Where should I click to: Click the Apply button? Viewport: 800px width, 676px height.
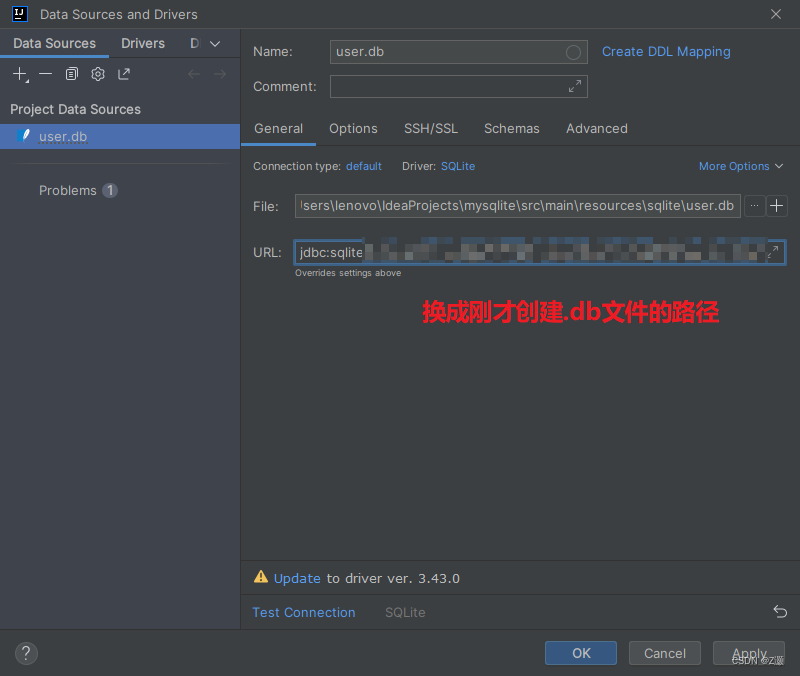click(748, 653)
